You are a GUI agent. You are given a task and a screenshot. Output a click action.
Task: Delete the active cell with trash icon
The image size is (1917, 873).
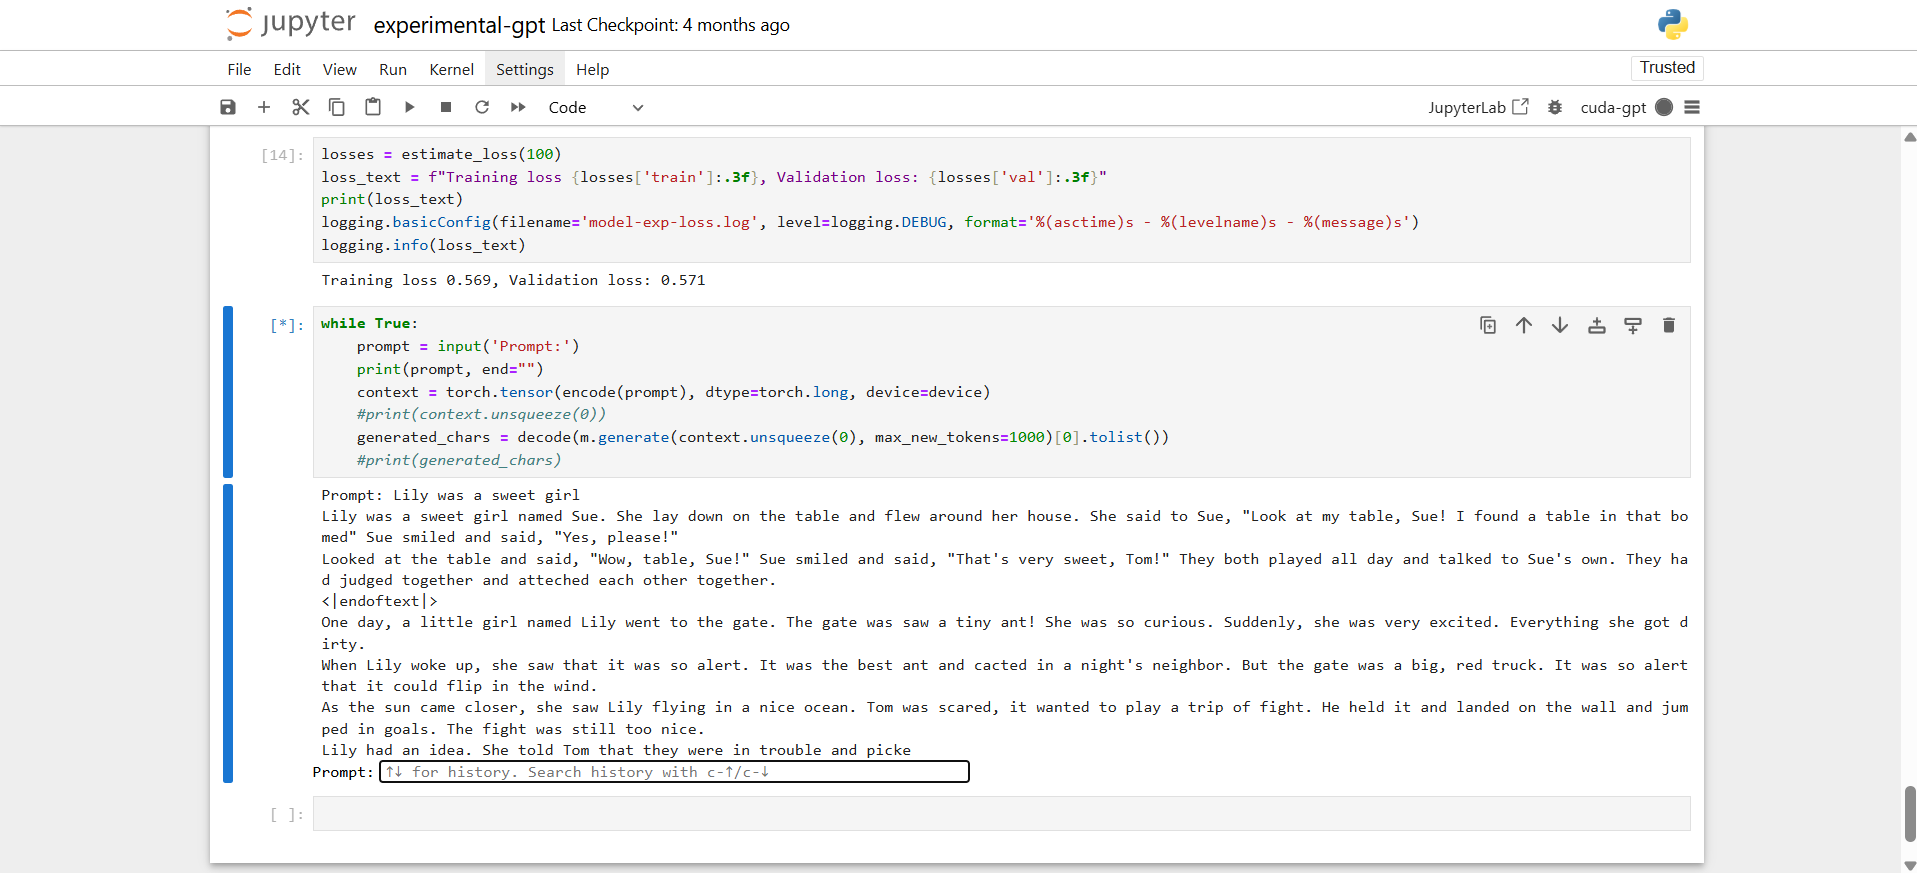1669,325
